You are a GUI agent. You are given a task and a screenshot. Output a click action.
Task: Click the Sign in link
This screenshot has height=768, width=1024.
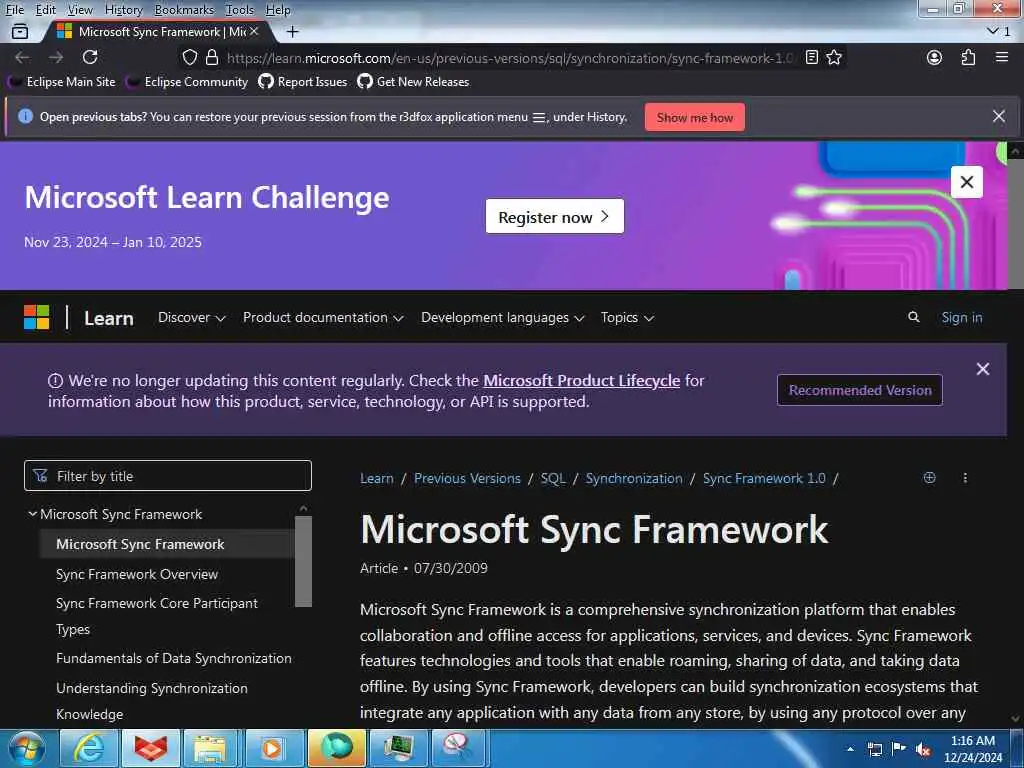click(961, 317)
